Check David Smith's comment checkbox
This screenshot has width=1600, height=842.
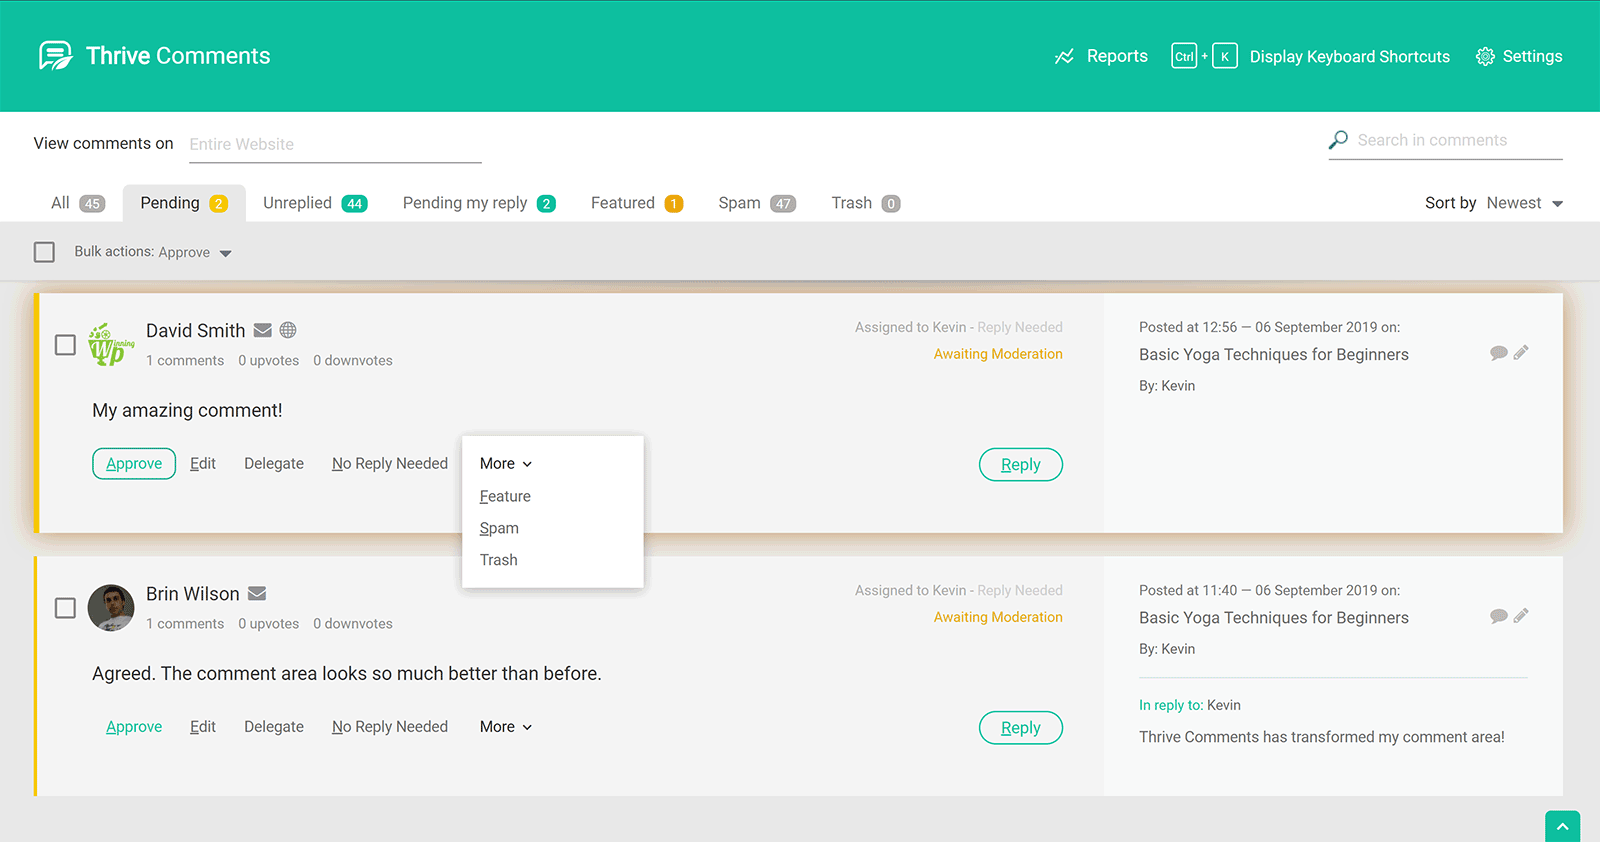tap(65, 345)
